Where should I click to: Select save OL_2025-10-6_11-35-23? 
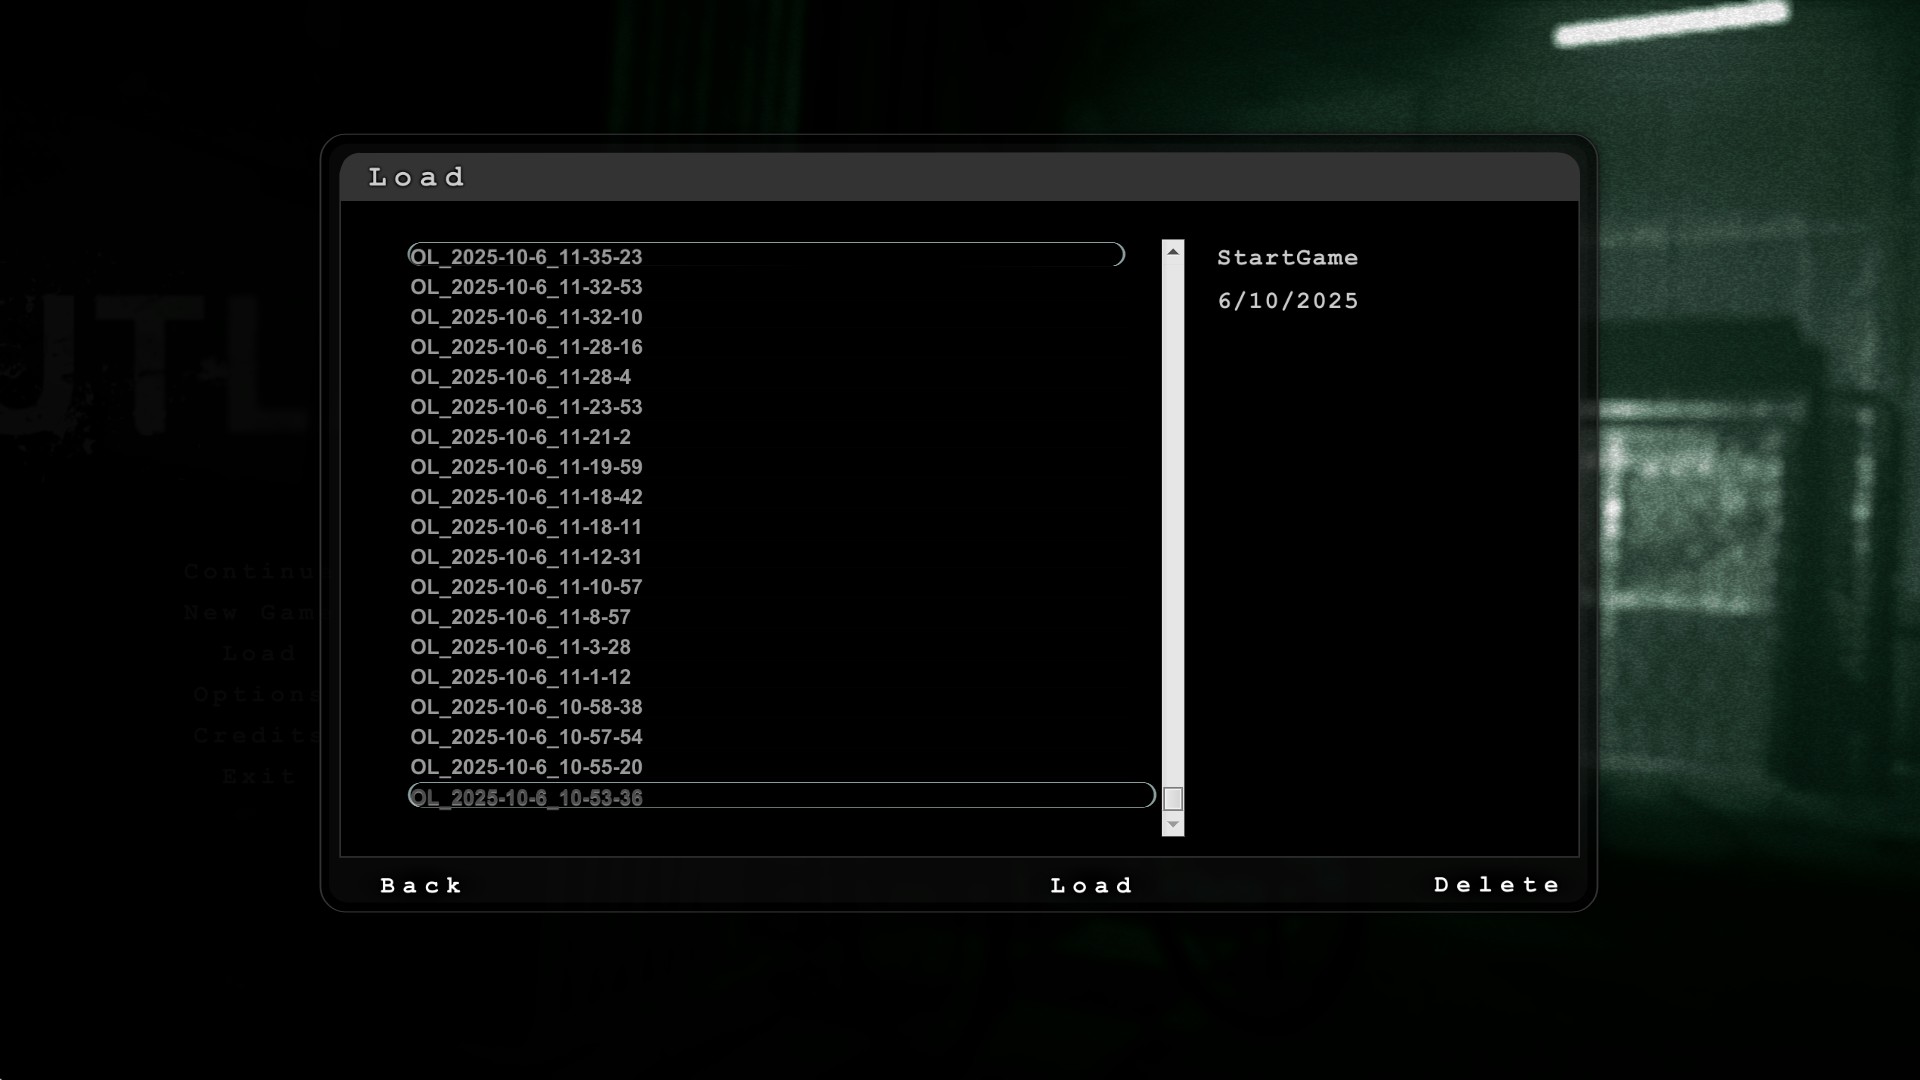tap(767, 256)
